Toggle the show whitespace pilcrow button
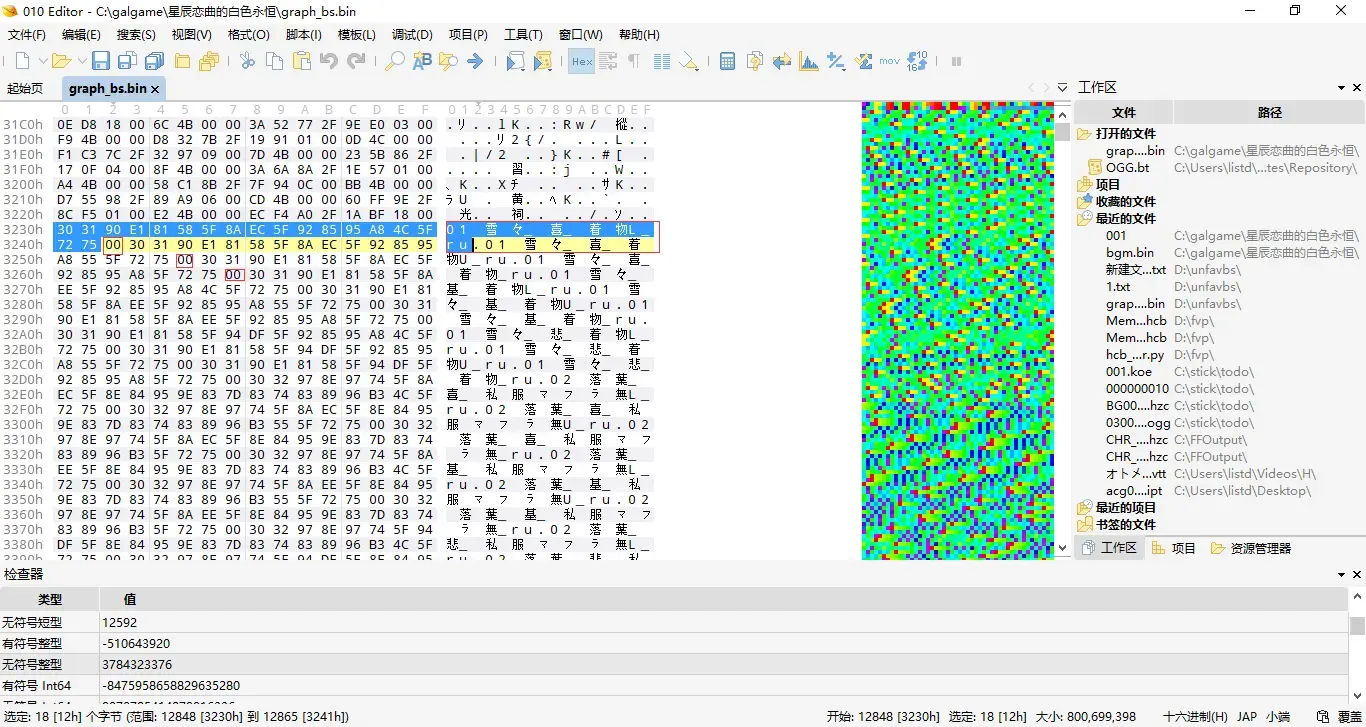 [634, 61]
